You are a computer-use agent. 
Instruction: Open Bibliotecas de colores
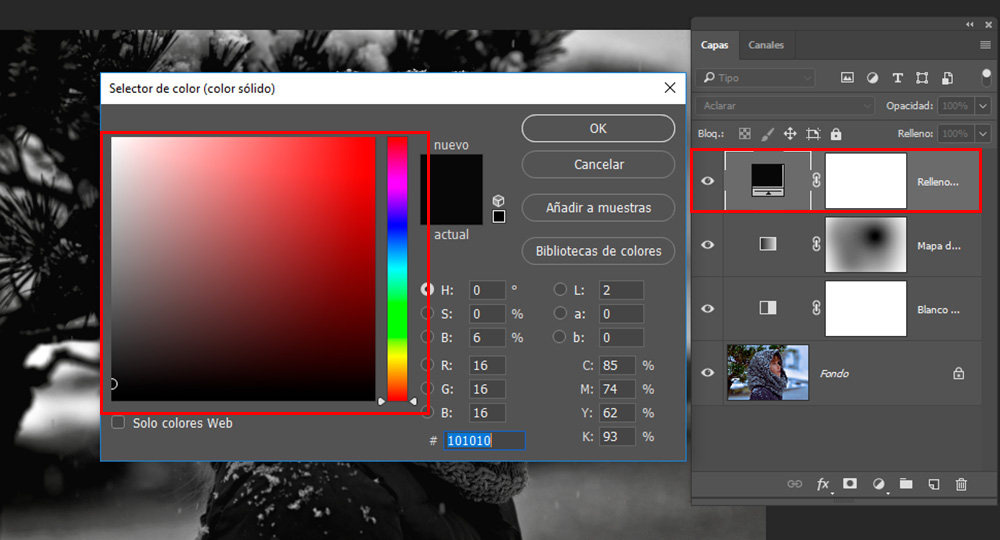click(x=598, y=251)
